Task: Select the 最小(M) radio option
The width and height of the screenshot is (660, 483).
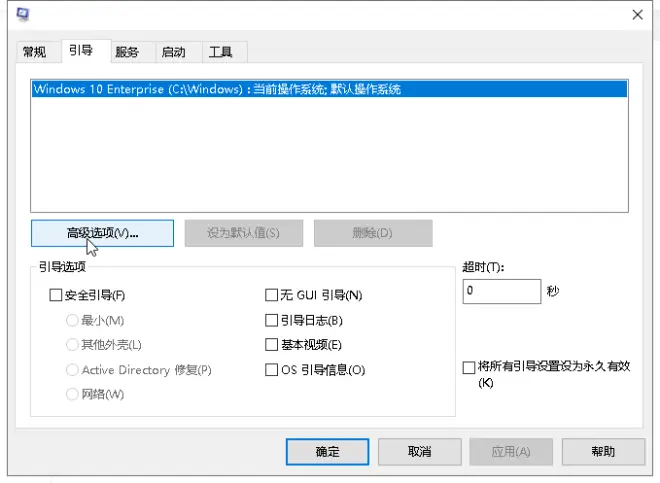Action: pos(72,320)
